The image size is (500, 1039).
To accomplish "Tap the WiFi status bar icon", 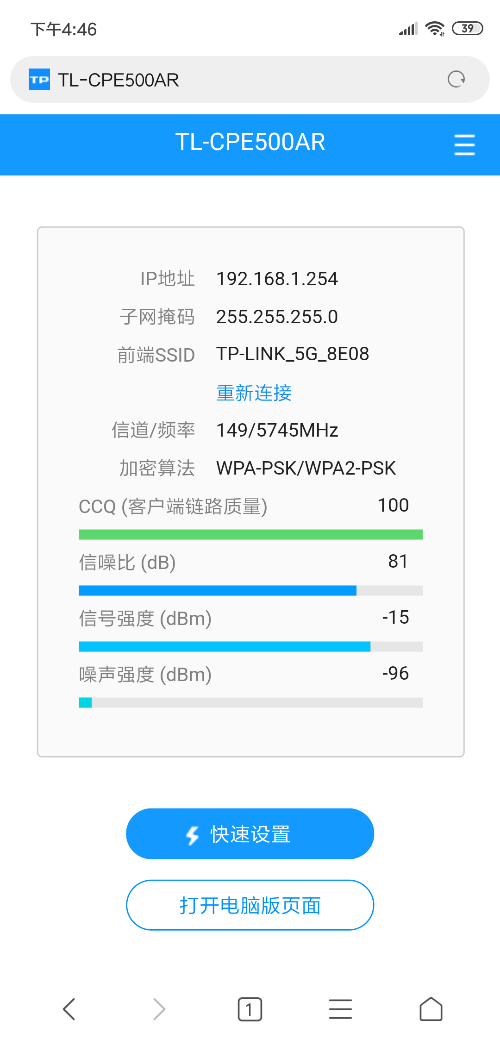I will 435,28.
